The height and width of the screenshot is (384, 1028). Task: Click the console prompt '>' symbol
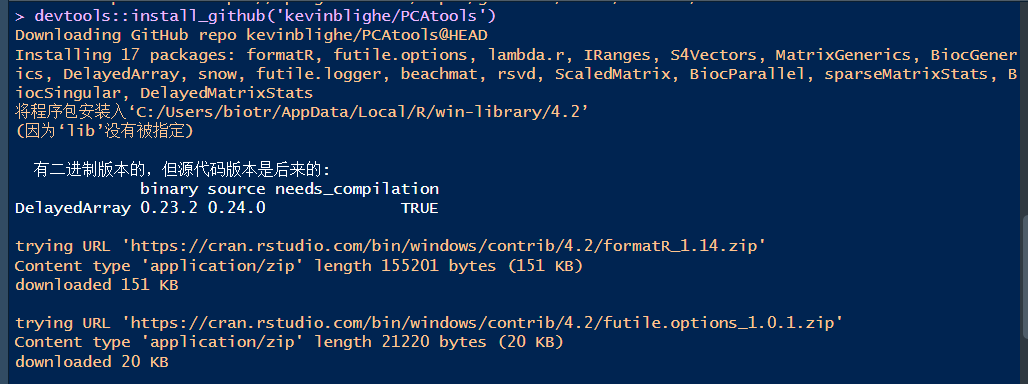click(20, 15)
